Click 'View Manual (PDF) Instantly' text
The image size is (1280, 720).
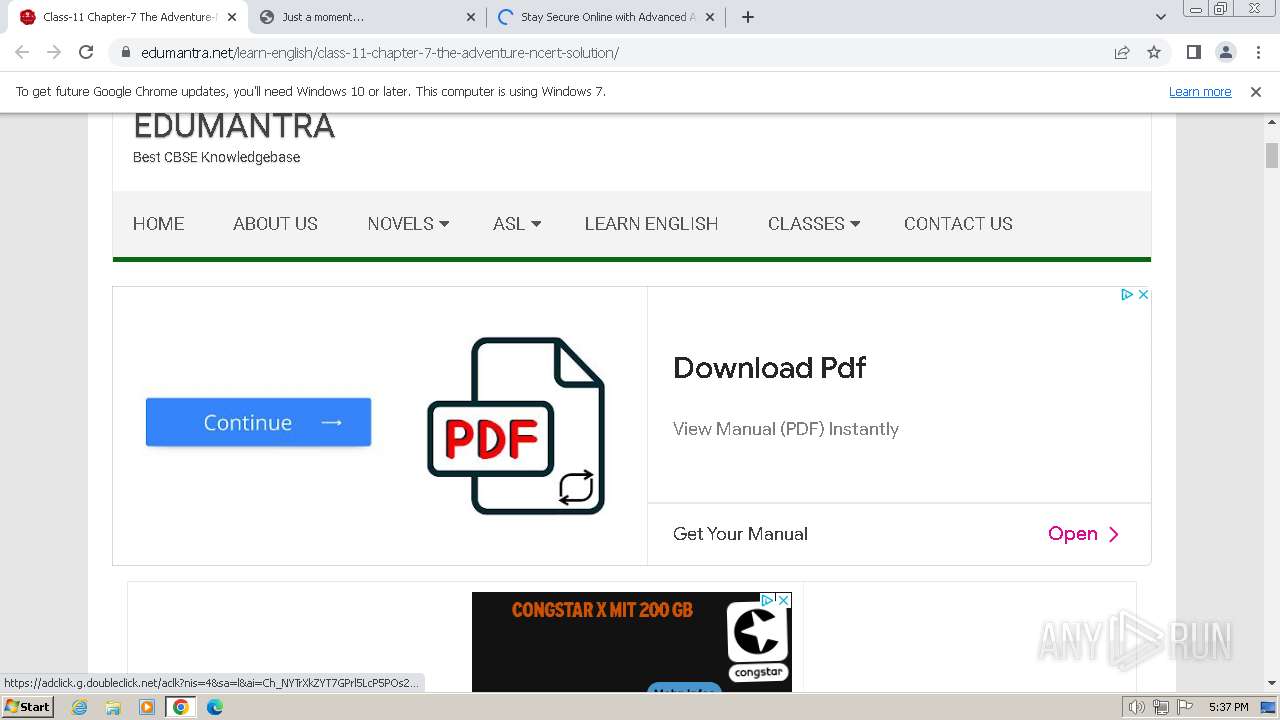coord(786,429)
